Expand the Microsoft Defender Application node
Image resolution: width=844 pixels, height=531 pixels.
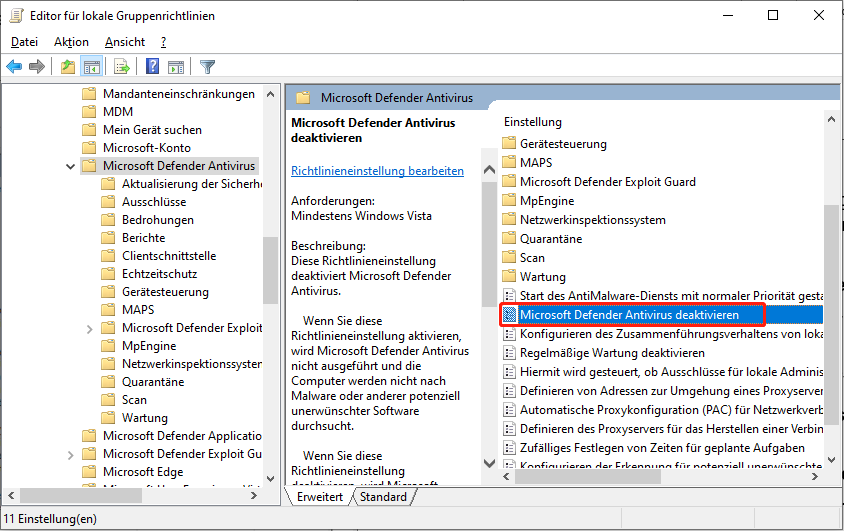pyautogui.click(x=69, y=436)
